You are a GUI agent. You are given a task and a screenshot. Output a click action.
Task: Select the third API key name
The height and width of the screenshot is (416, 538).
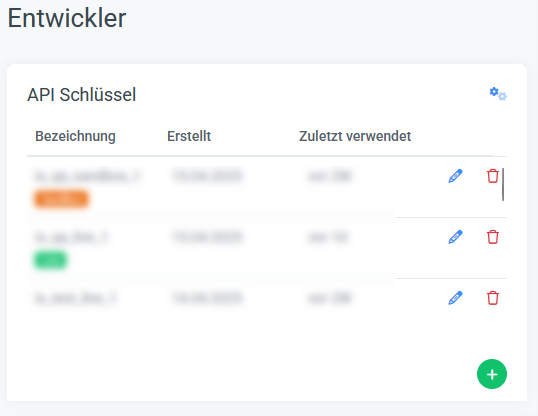click(x=75, y=298)
